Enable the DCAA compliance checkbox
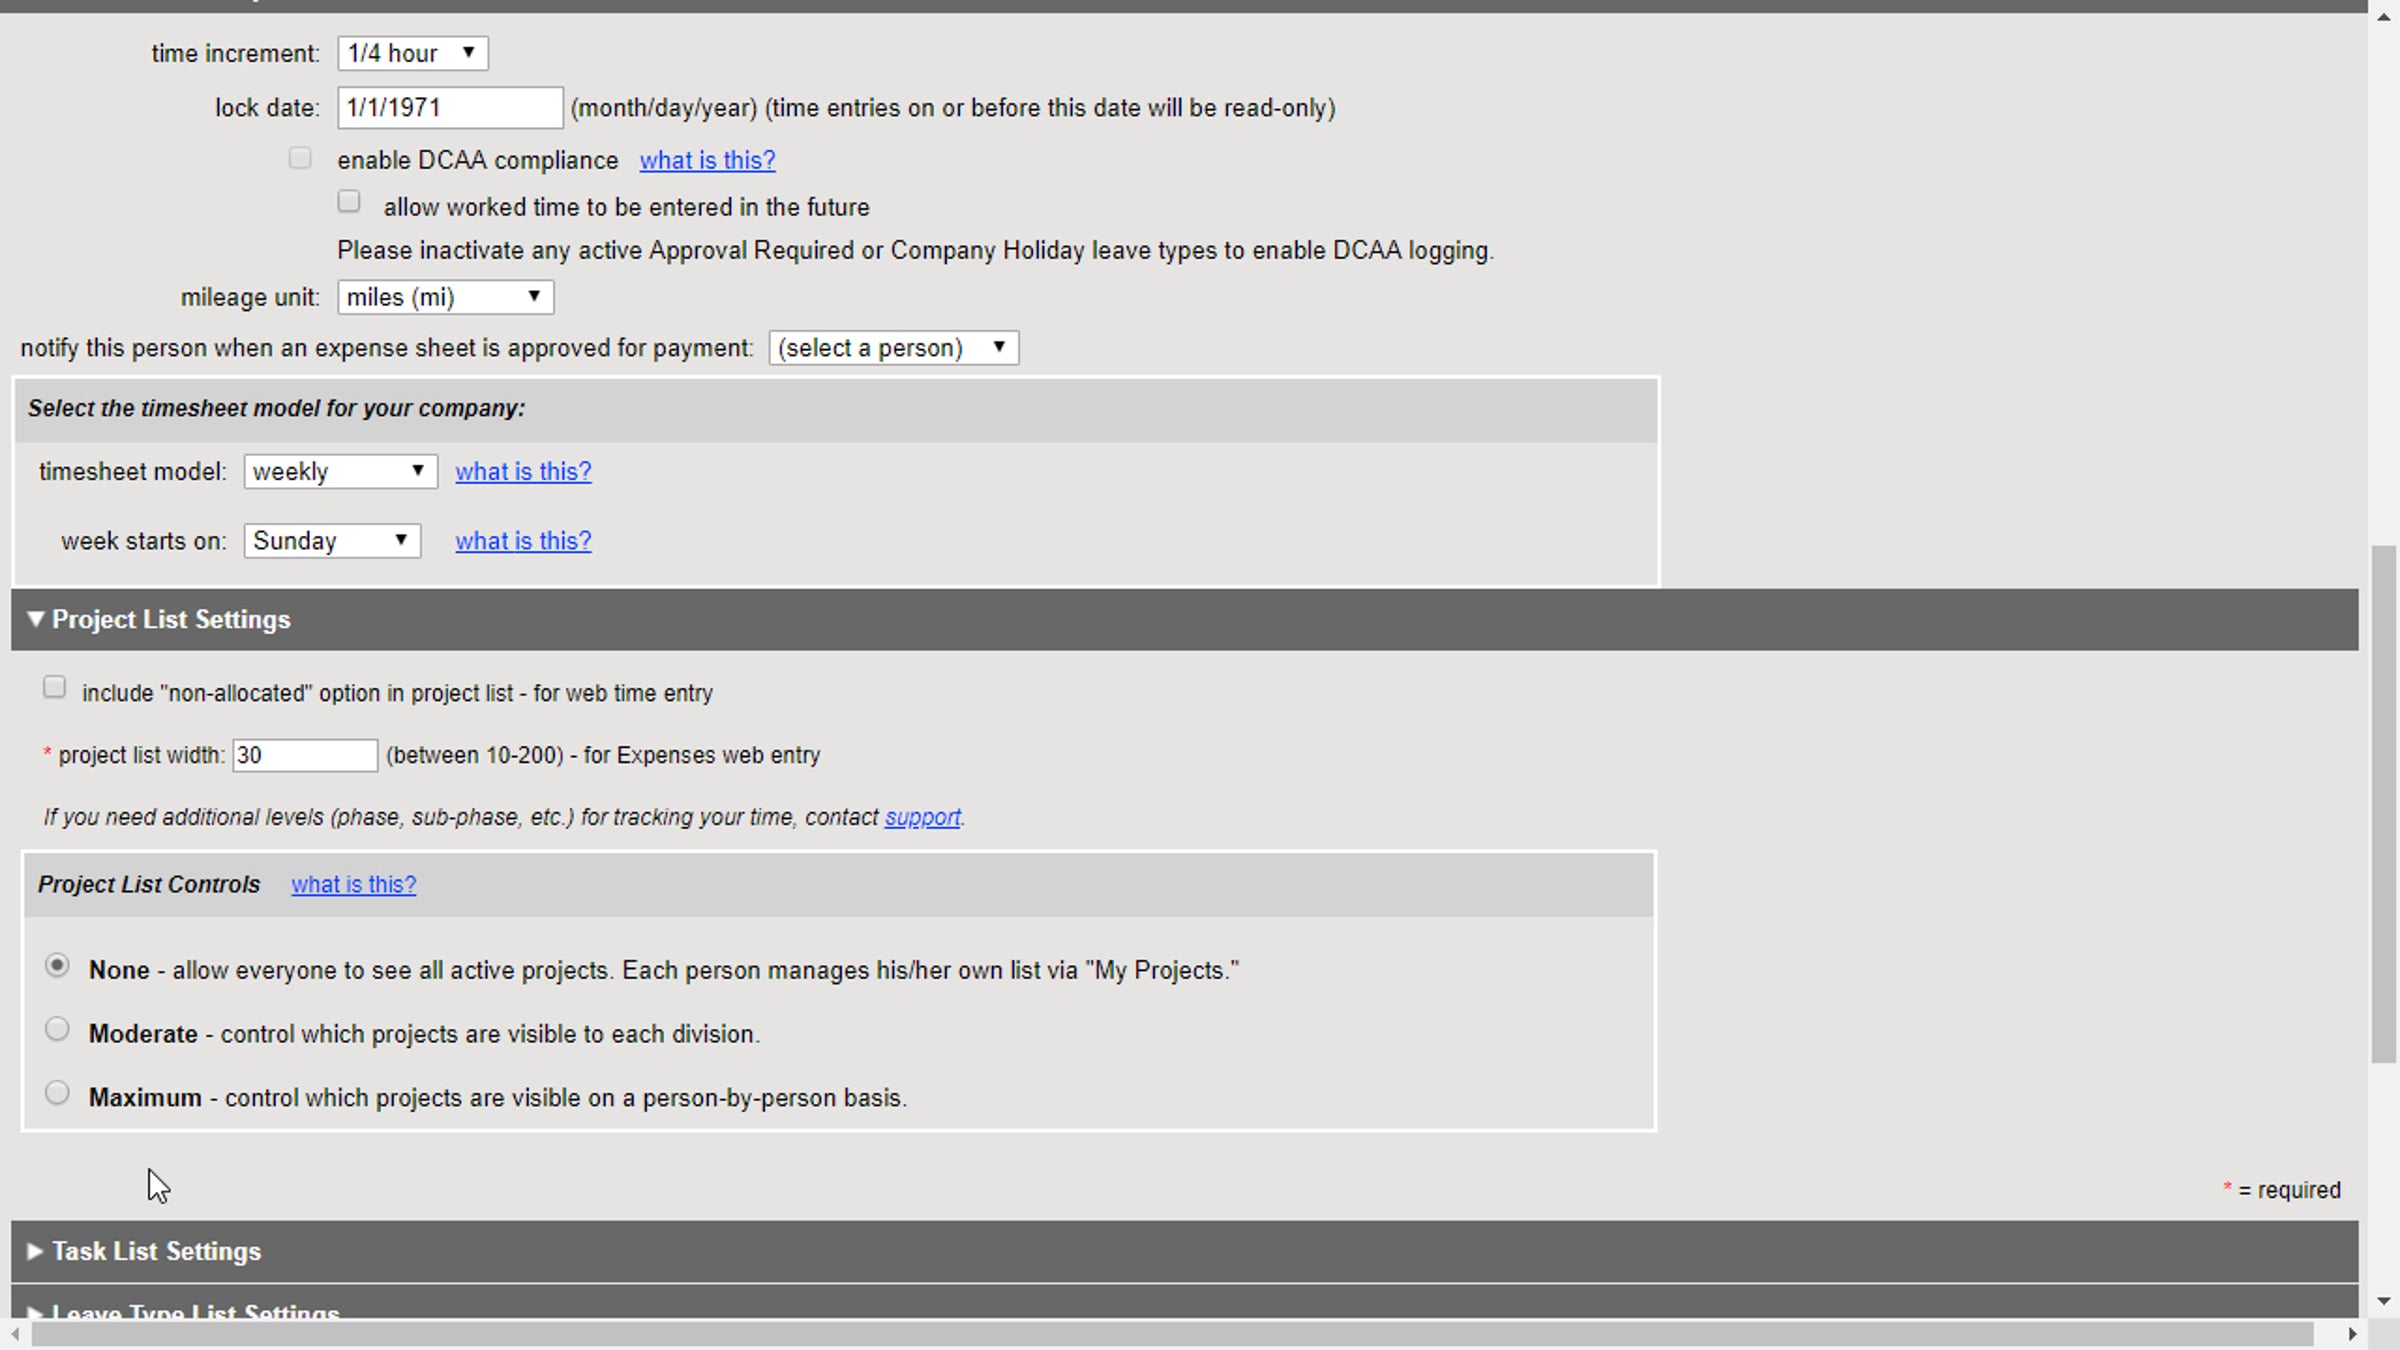The image size is (2400, 1350). tap(300, 158)
